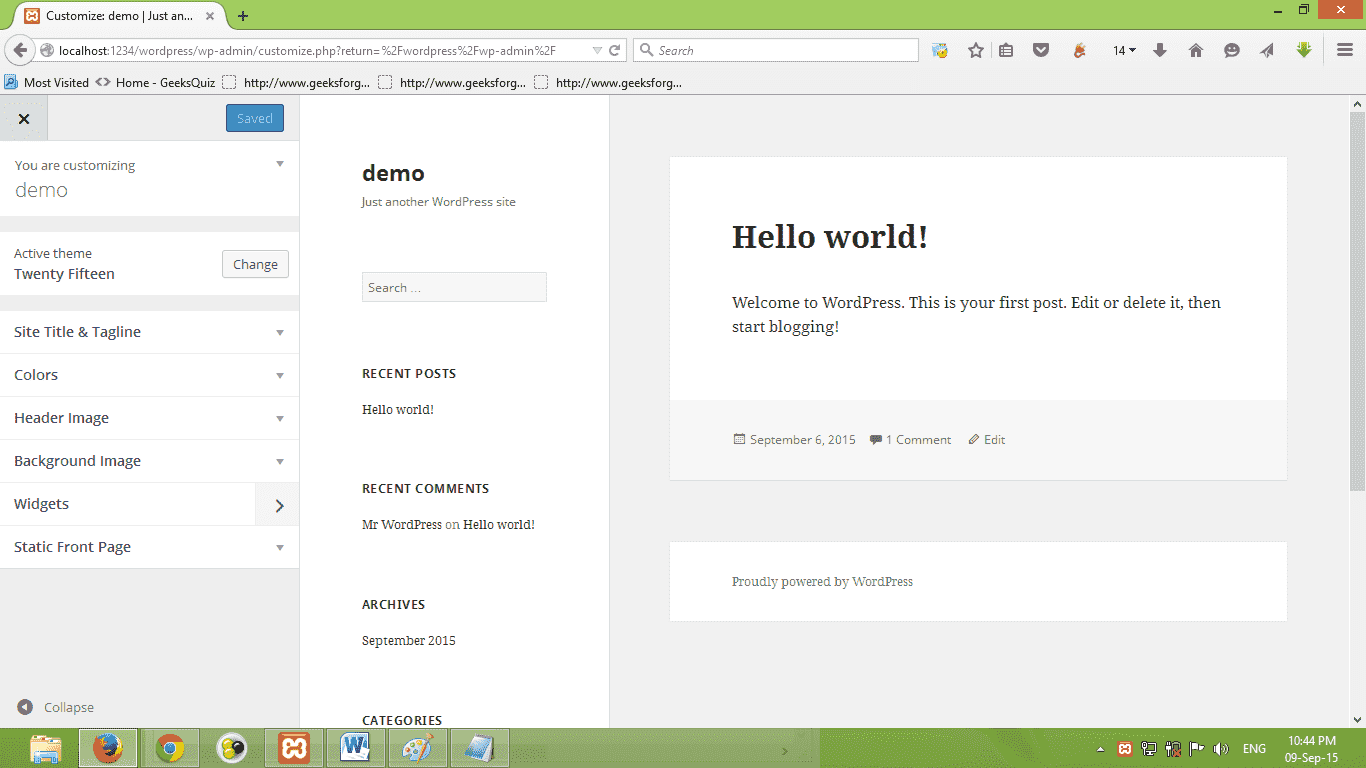Expand the Site Title & Tagline section
1366x768 pixels.
click(149, 332)
